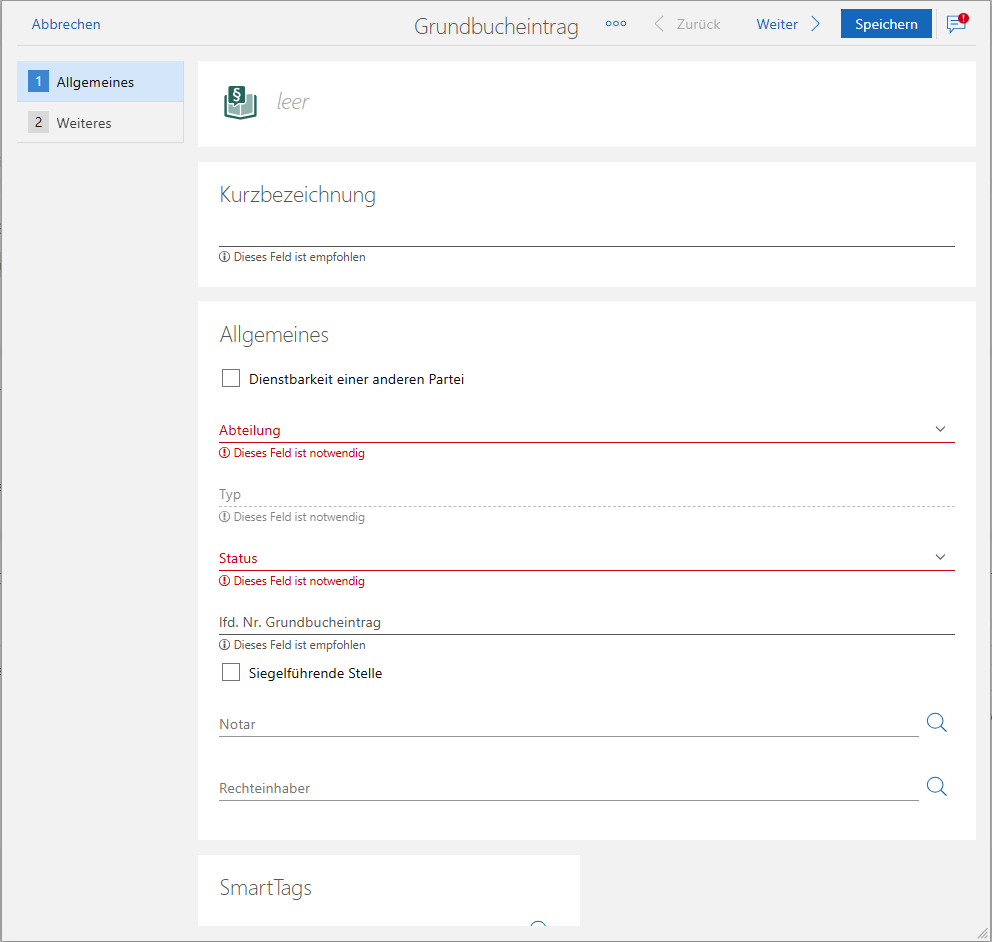Viewport: 992px width, 942px height.
Task: Click the 'Dieses Feld ist notwendig' text under Abteilung
Action: tap(299, 453)
